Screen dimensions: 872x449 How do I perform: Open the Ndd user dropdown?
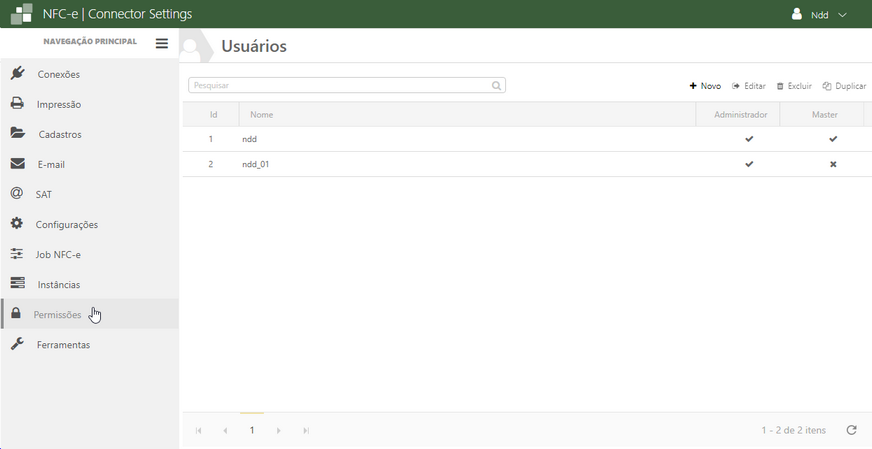click(820, 15)
